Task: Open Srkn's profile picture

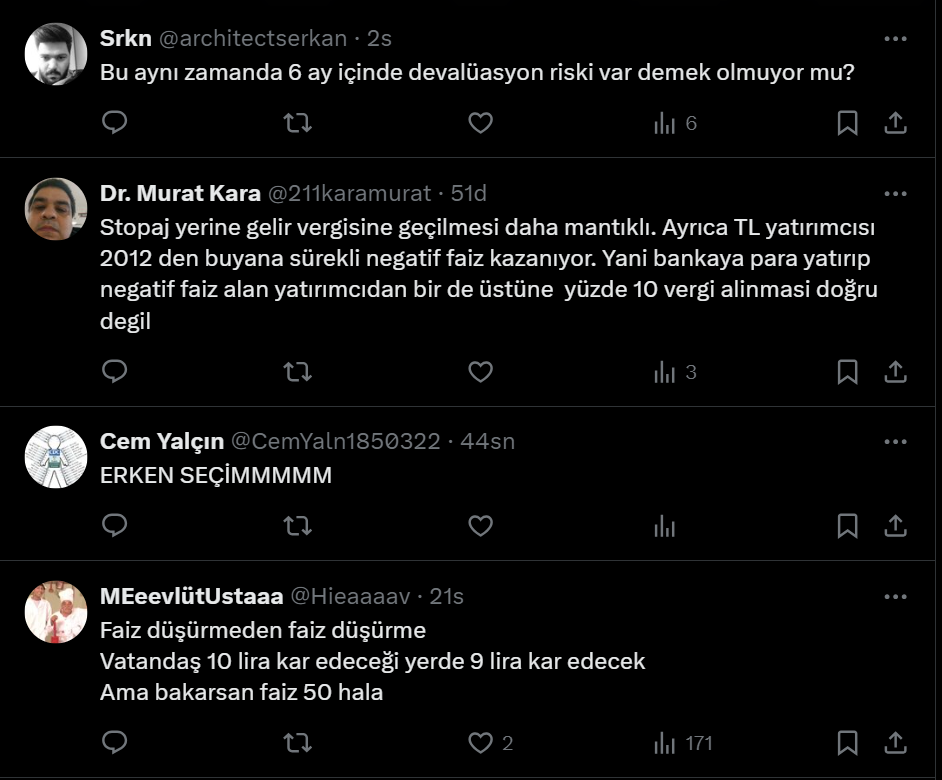Action: point(55,54)
